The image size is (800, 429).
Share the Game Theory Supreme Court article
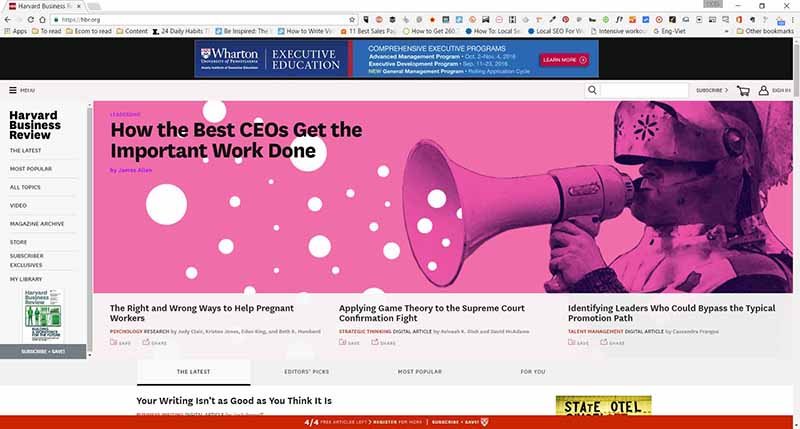[384, 343]
